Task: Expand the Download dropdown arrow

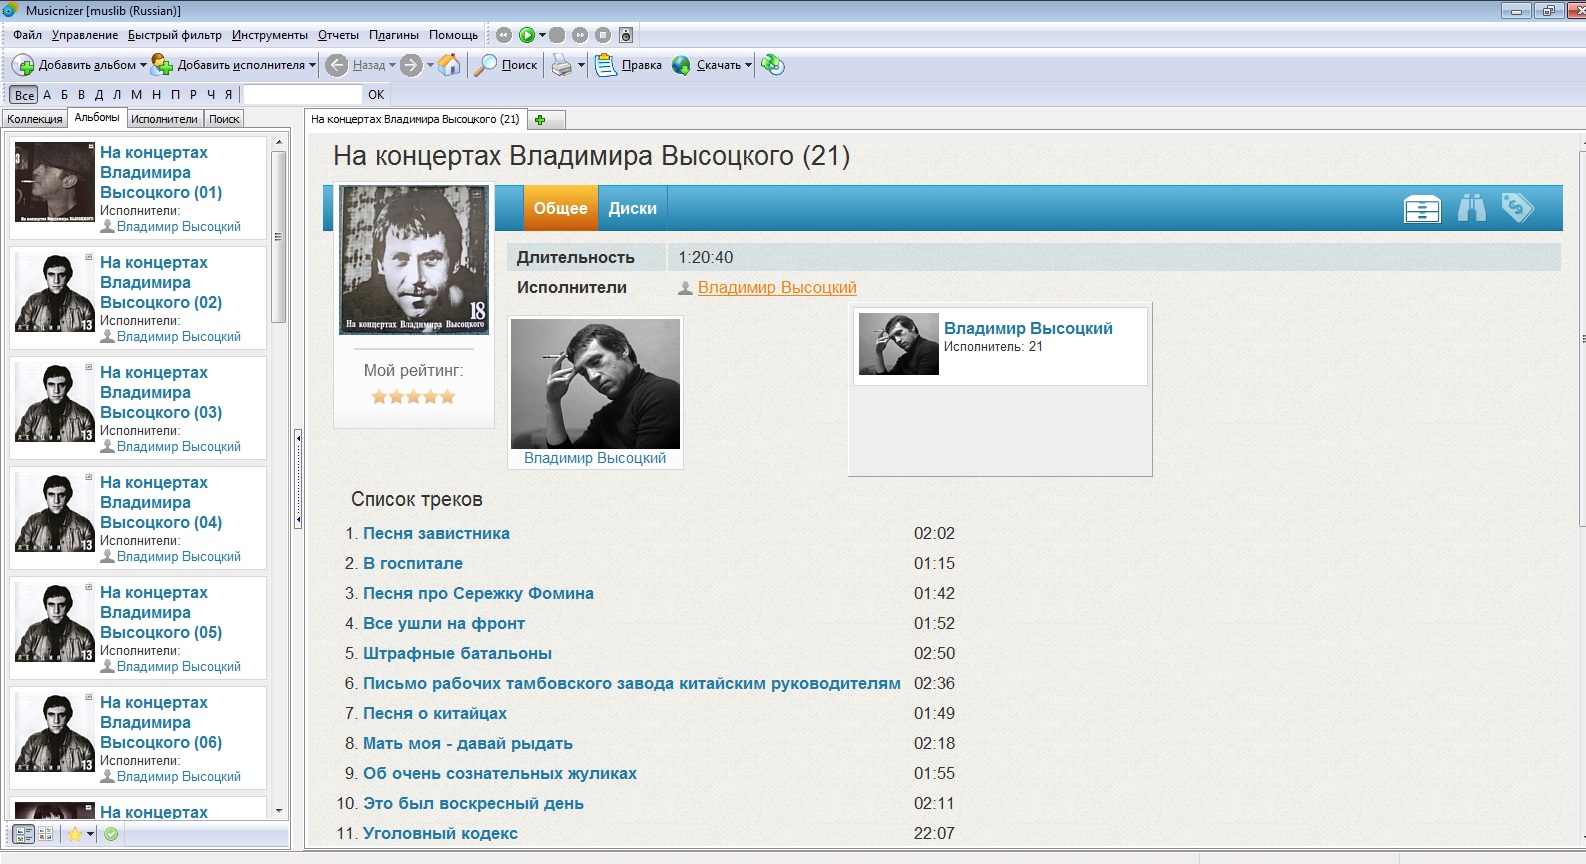Action: 748,66
